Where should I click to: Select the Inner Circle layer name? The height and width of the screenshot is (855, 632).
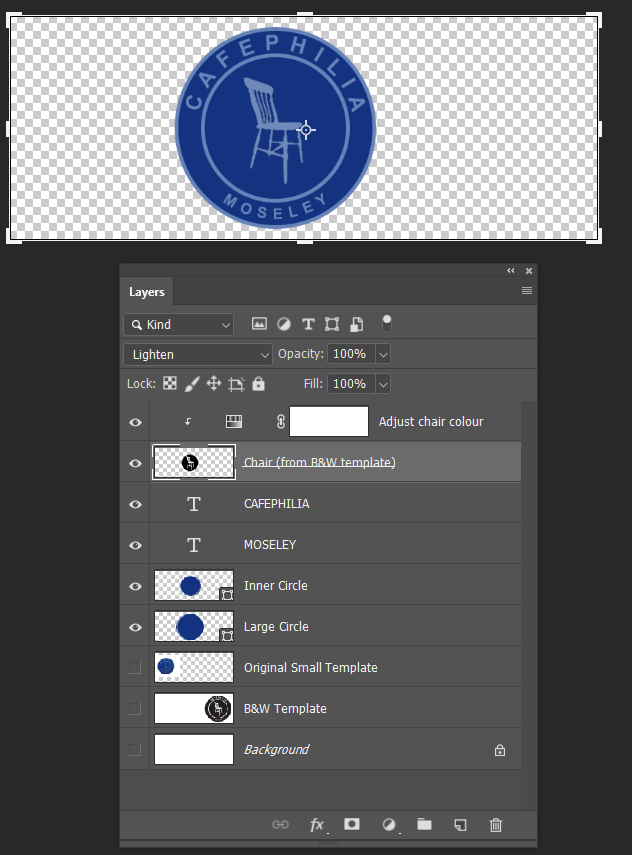pos(276,586)
